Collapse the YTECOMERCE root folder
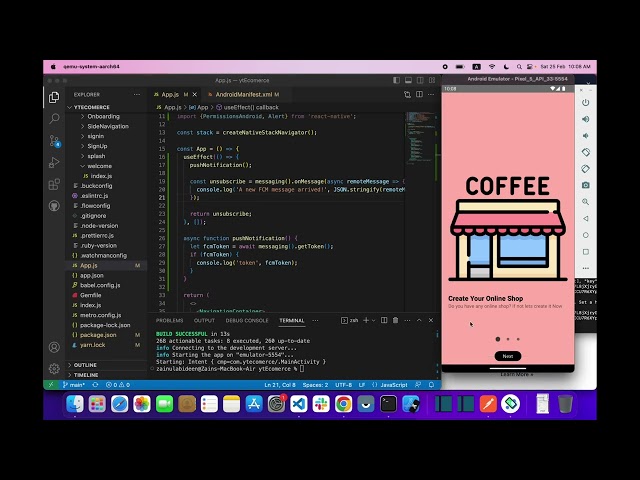Screen dimensions: 640x480 click(91, 107)
